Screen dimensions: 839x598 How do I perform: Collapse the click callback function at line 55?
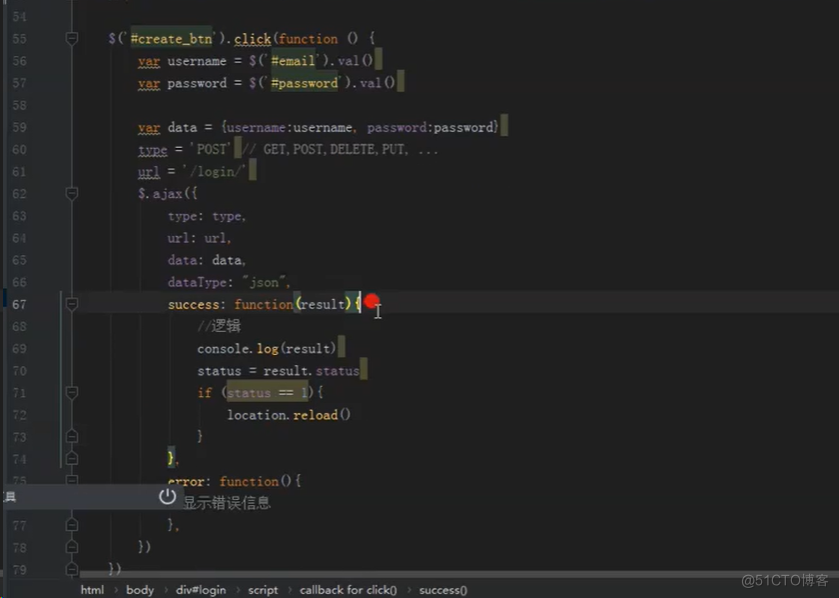(71, 38)
